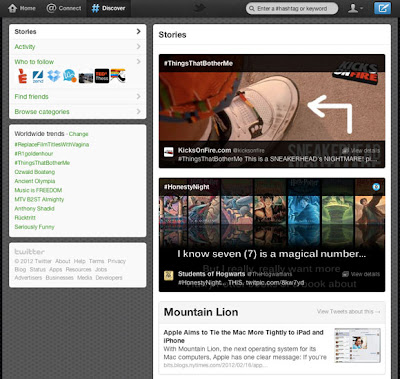
Task: Open the Connect tab
Action: [x=64, y=8]
